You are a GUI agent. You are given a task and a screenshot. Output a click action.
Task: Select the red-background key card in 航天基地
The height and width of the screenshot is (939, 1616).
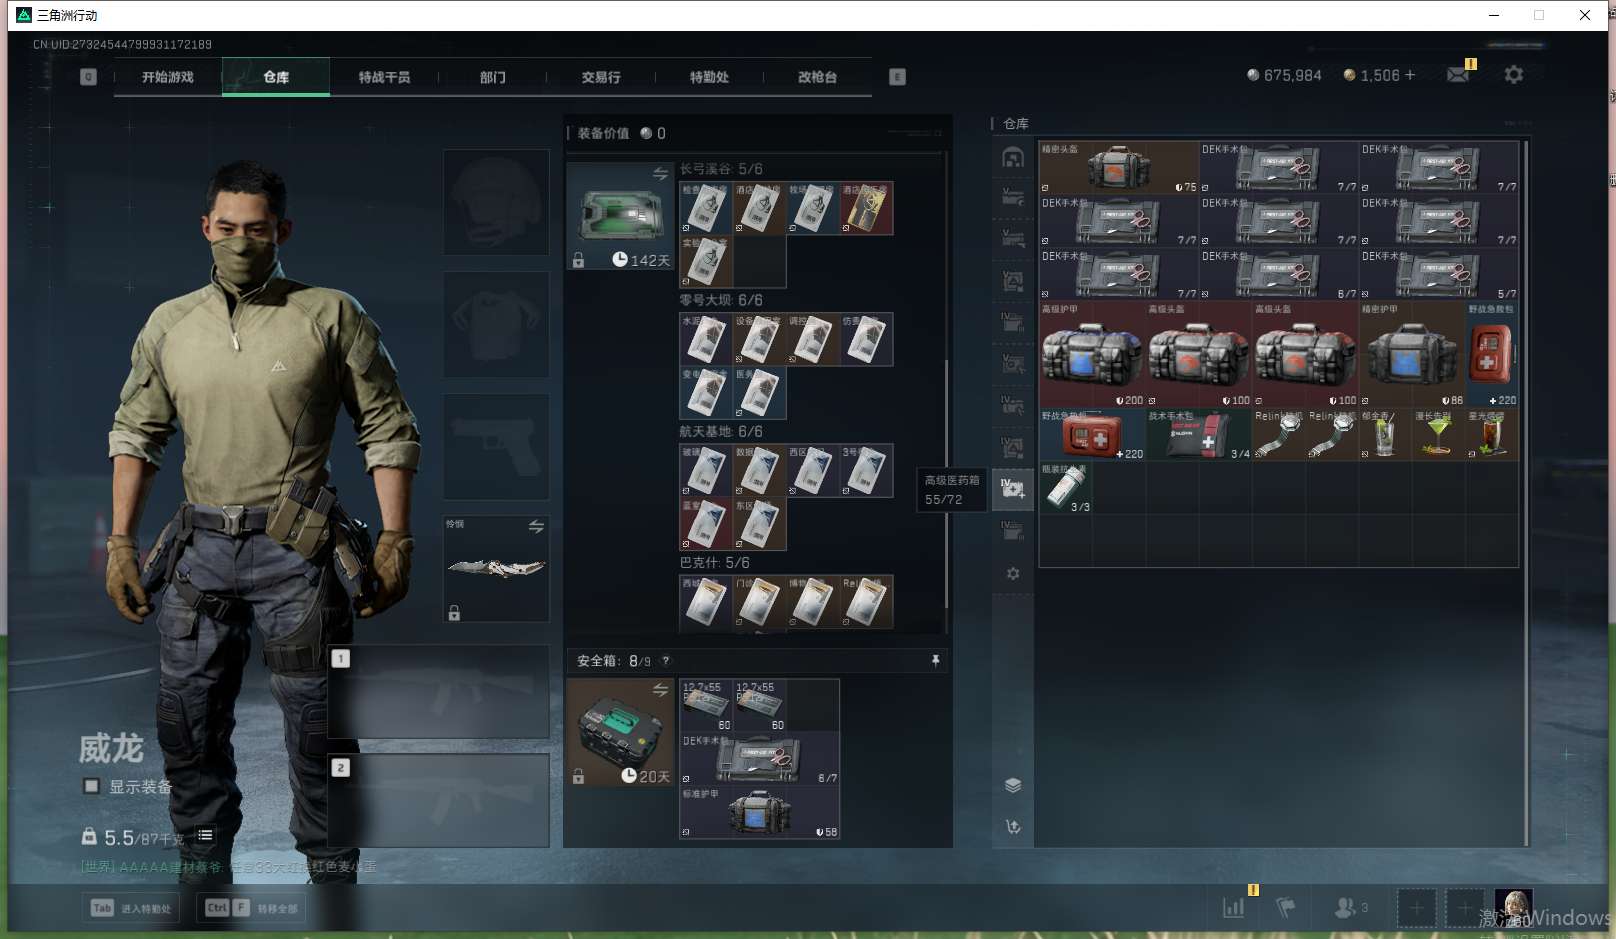(x=706, y=524)
